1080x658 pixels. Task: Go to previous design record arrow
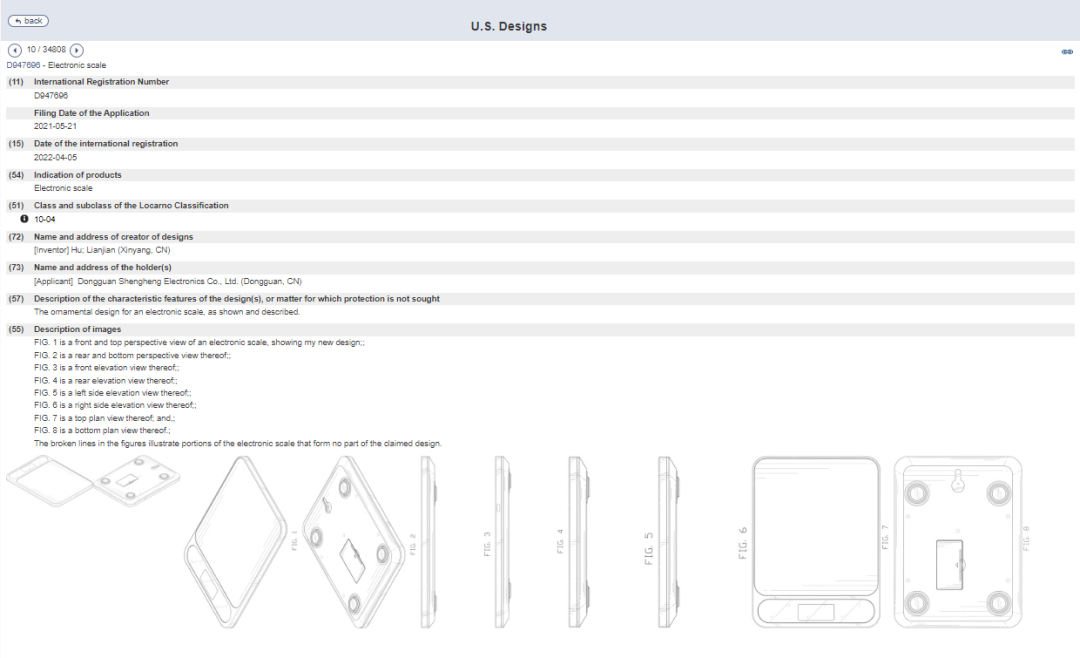click(x=14, y=50)
